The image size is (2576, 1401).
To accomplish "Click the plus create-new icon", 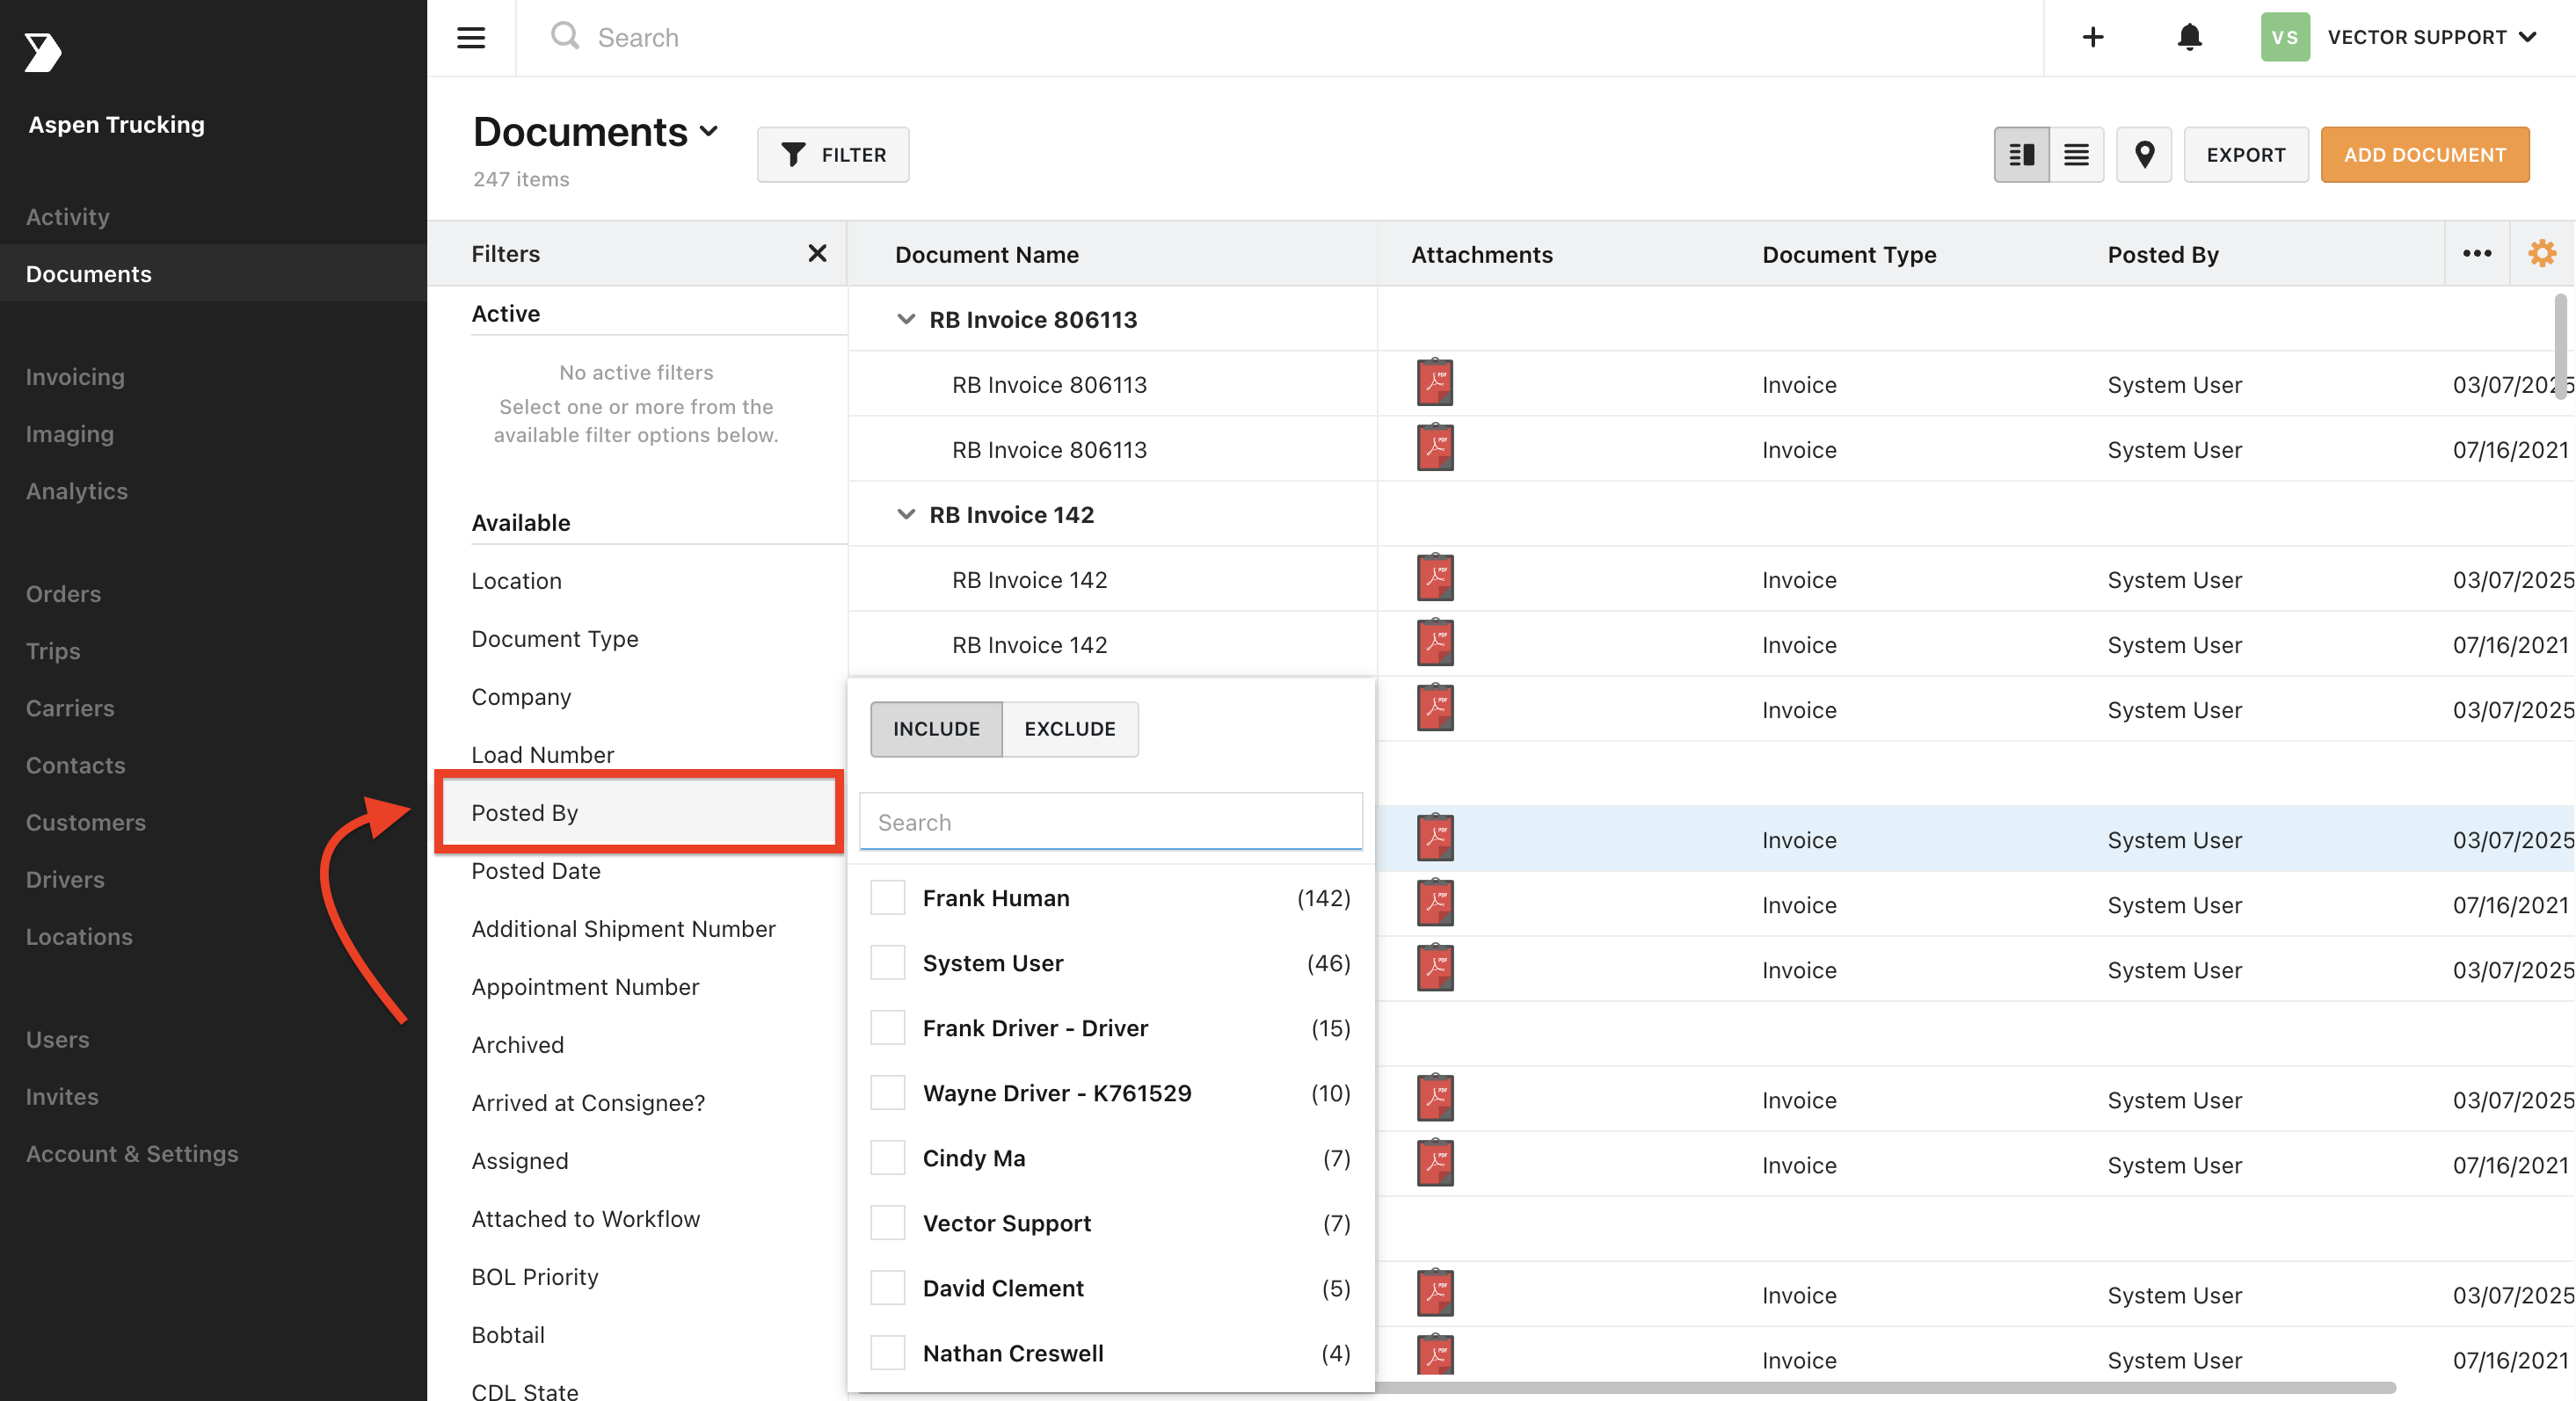I will point(2092,38).
